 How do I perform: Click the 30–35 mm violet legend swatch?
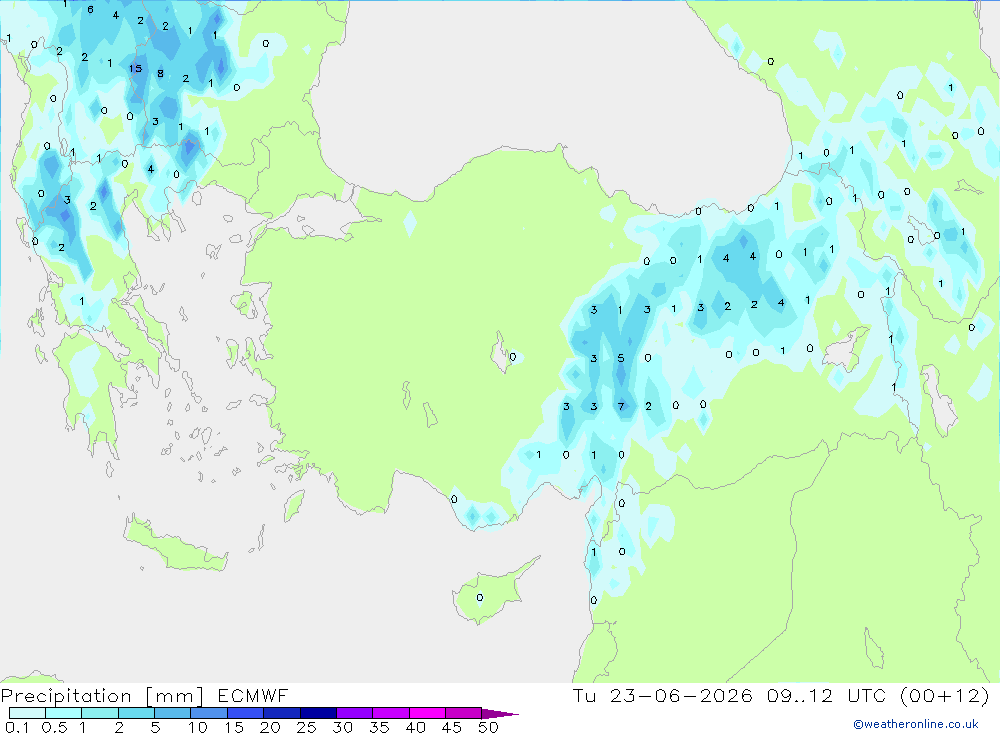click(x=355, y=713)
